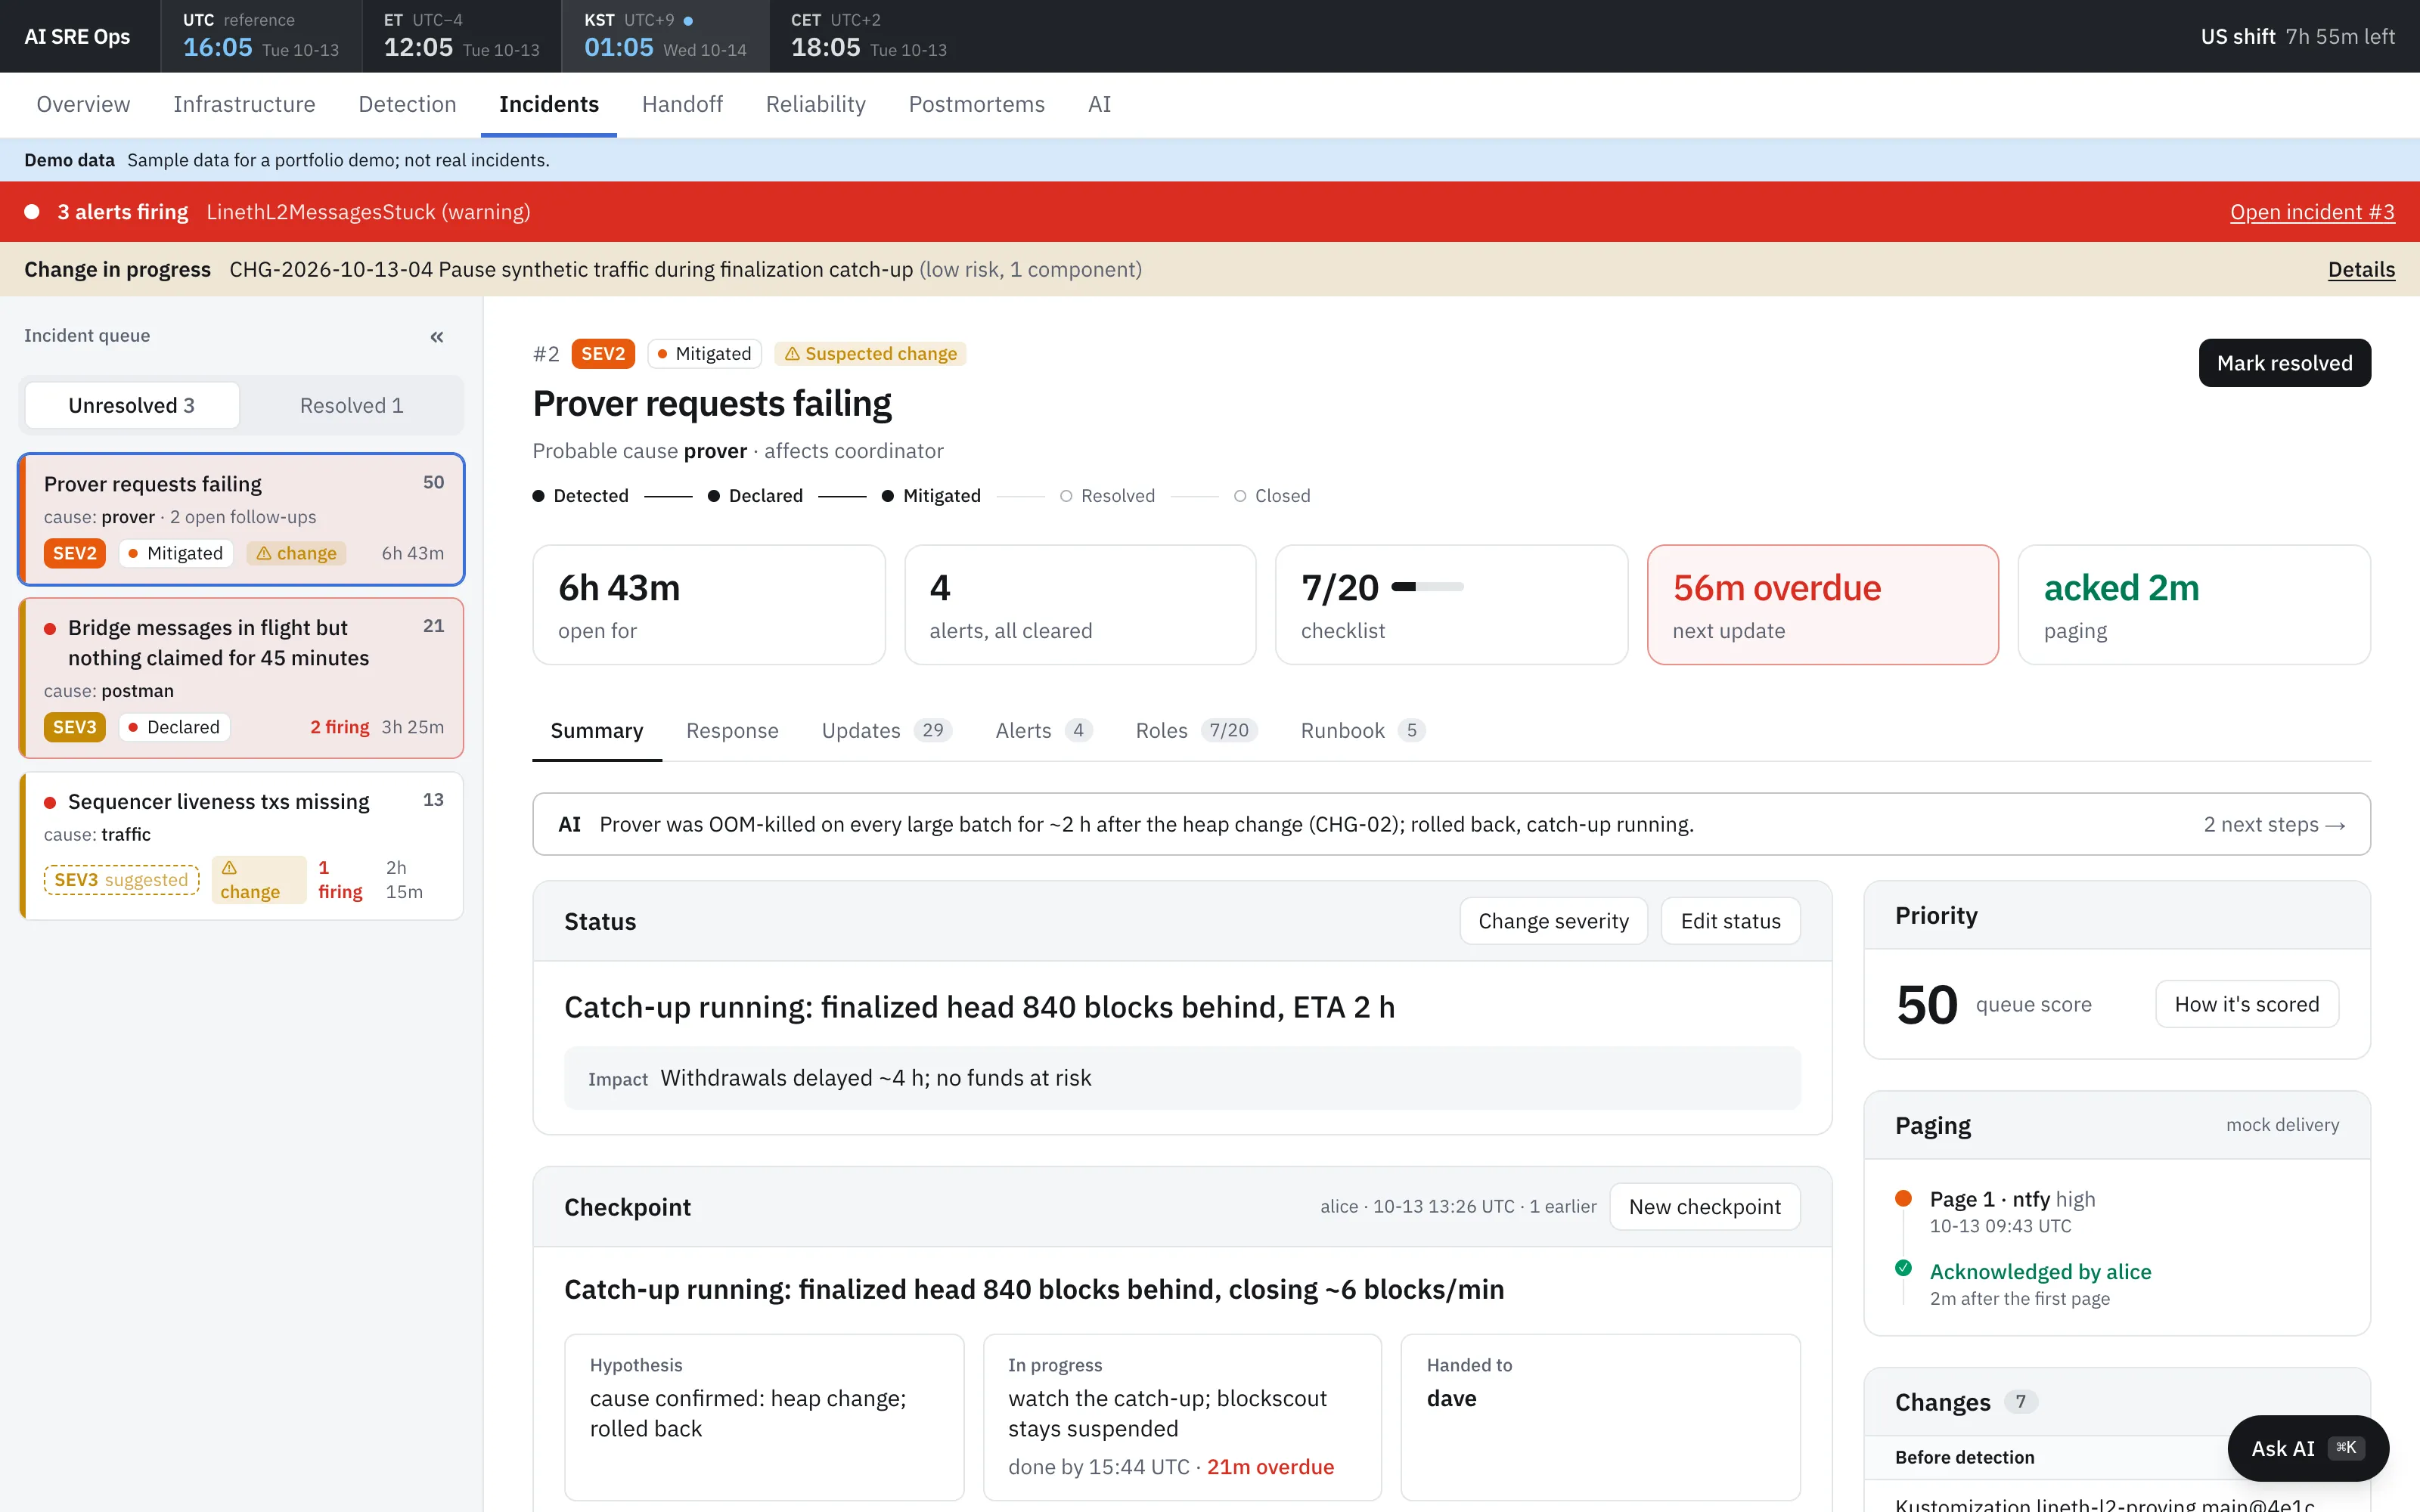Click the SEV3 suggested badge

point(121,880)
